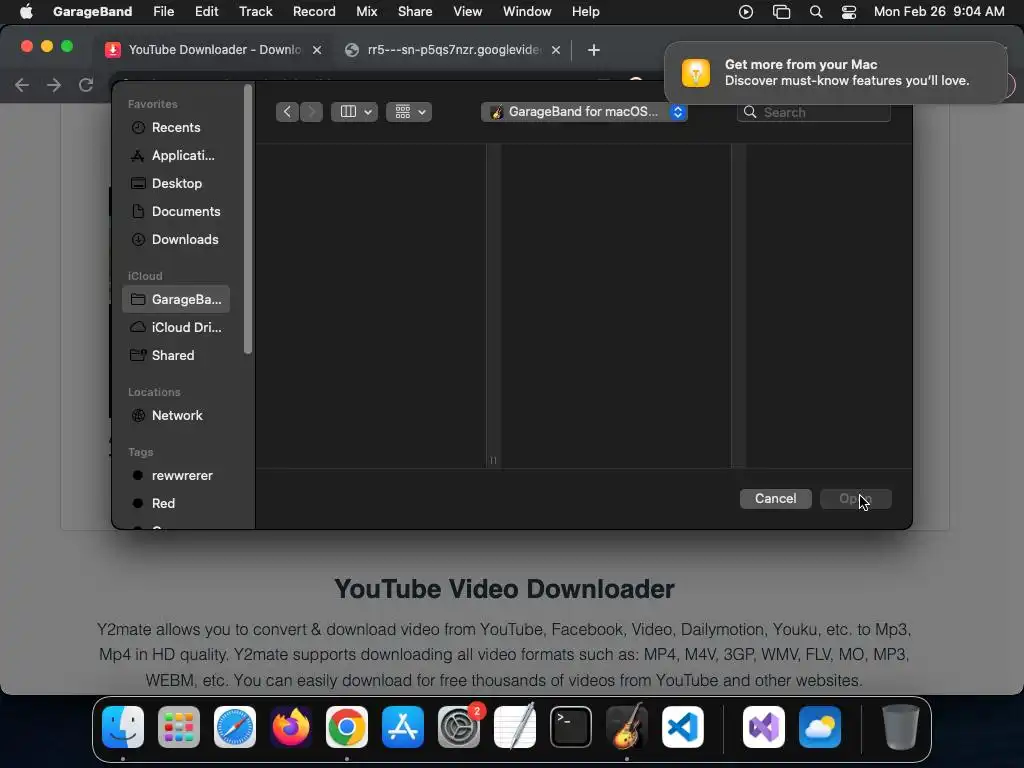Screen dimensions: 1024x768
Task: Select Applications in the sidebar
Action: pyautogui.click(x=176, y=155)
